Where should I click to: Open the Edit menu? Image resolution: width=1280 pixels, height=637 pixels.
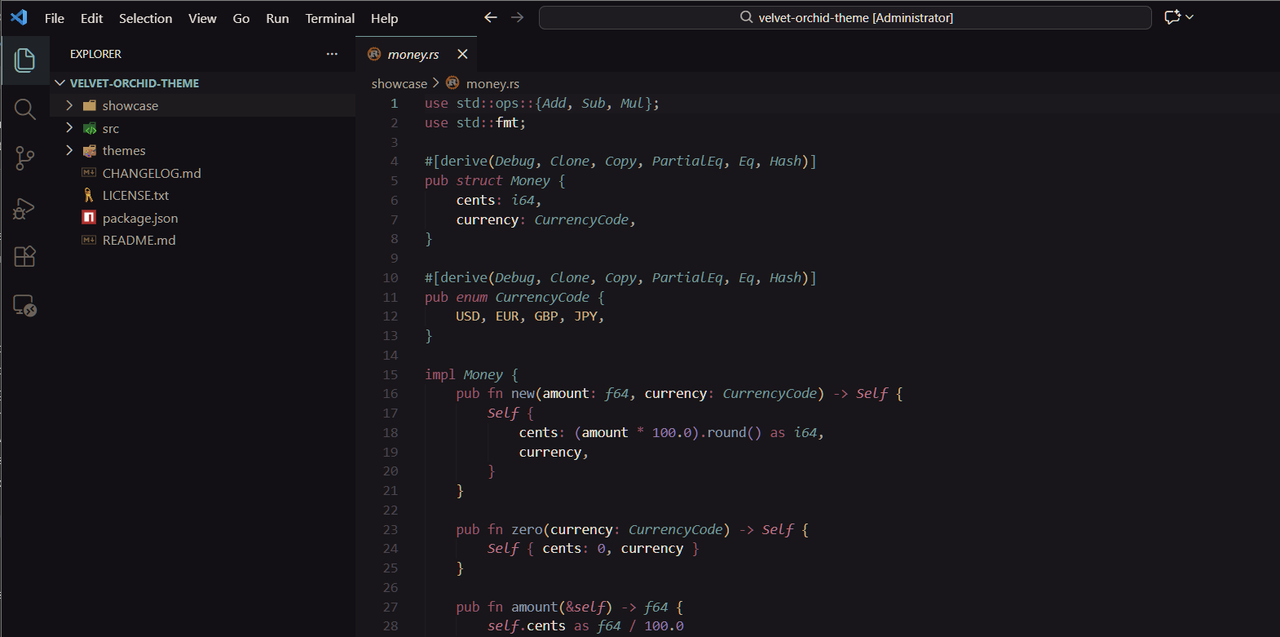click(92, 18)
